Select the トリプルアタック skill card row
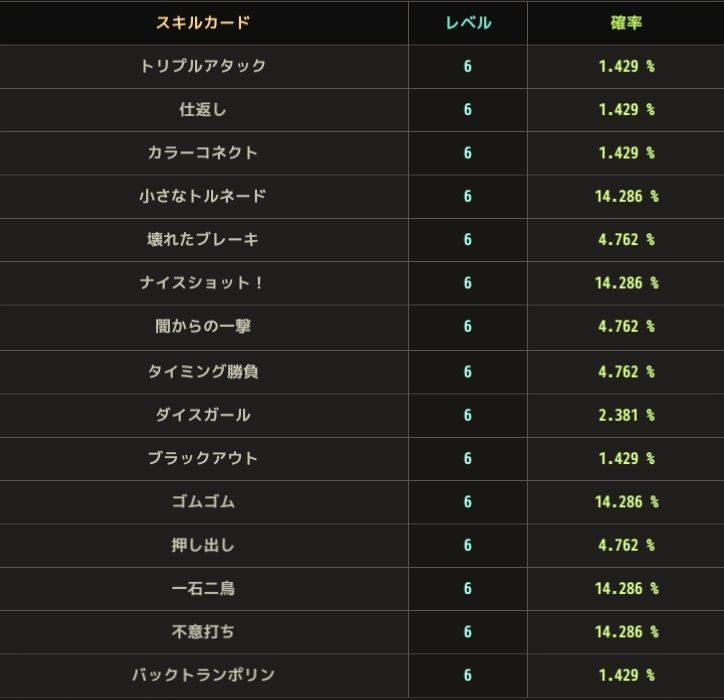The width and height of the screenshot is (724, 700). tap(203, 66)
